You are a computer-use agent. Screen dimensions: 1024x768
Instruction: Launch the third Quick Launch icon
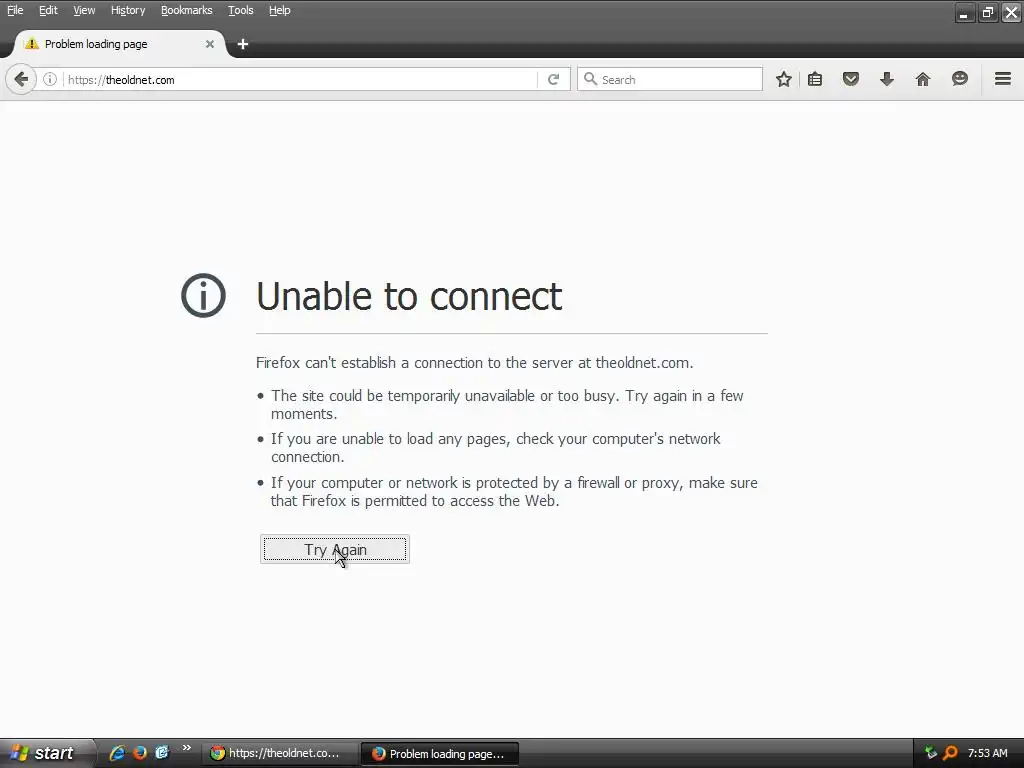pos(161,753)
